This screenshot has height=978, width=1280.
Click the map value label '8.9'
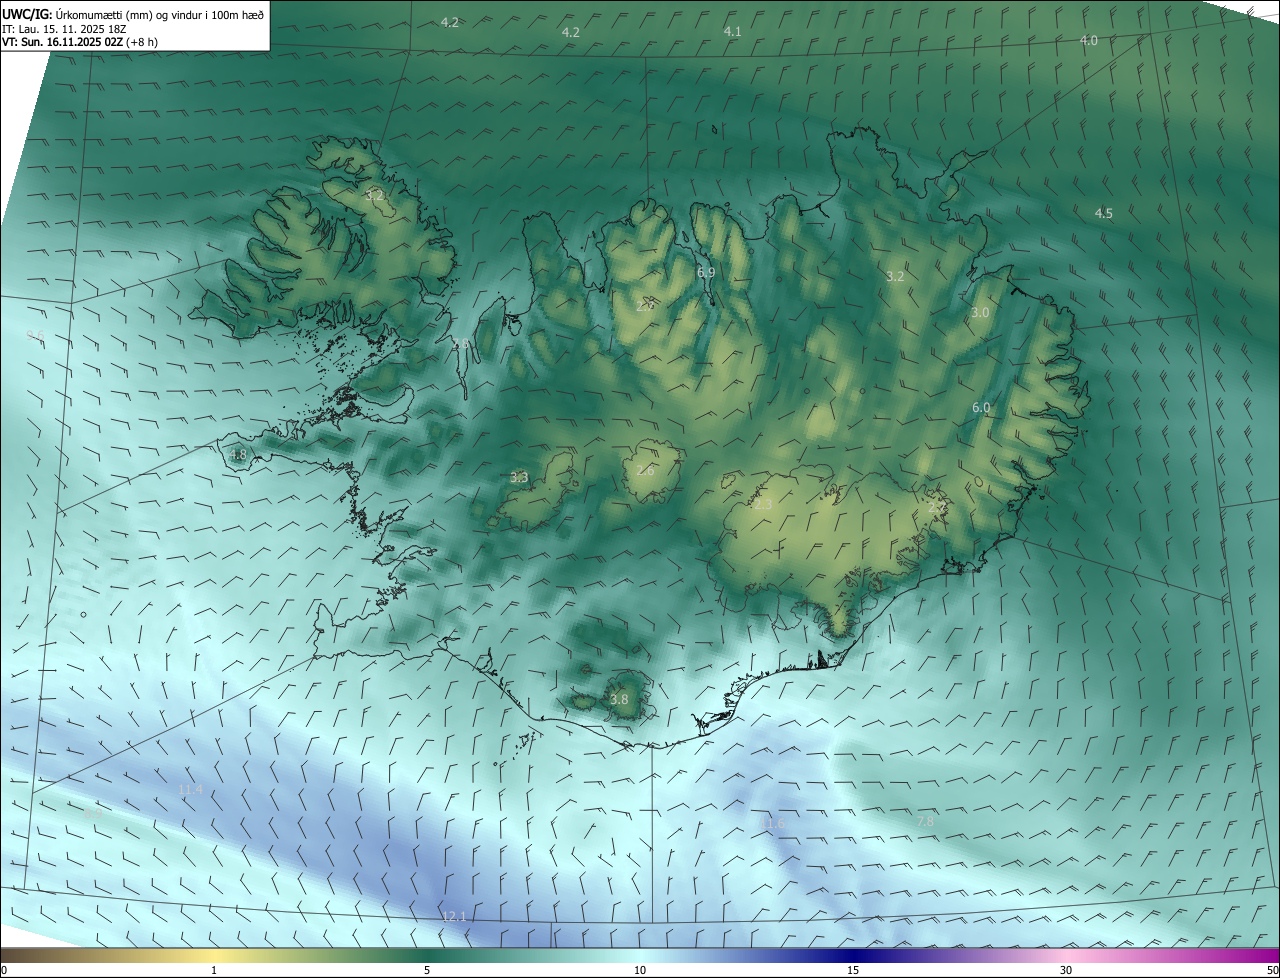coord(93,814)
